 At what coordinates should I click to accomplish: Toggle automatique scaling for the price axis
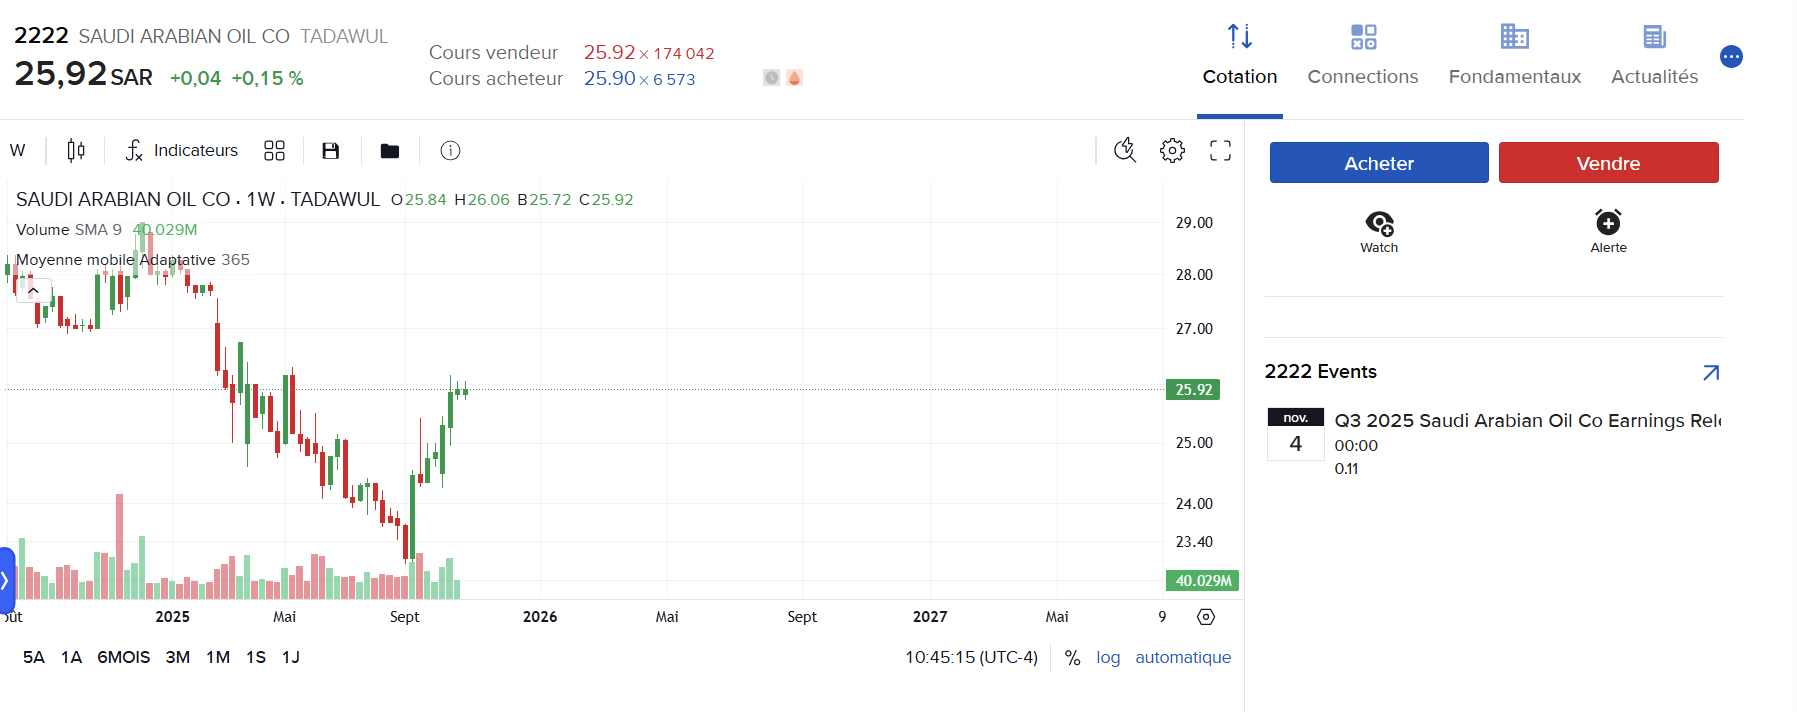(x=1183, y=658)
